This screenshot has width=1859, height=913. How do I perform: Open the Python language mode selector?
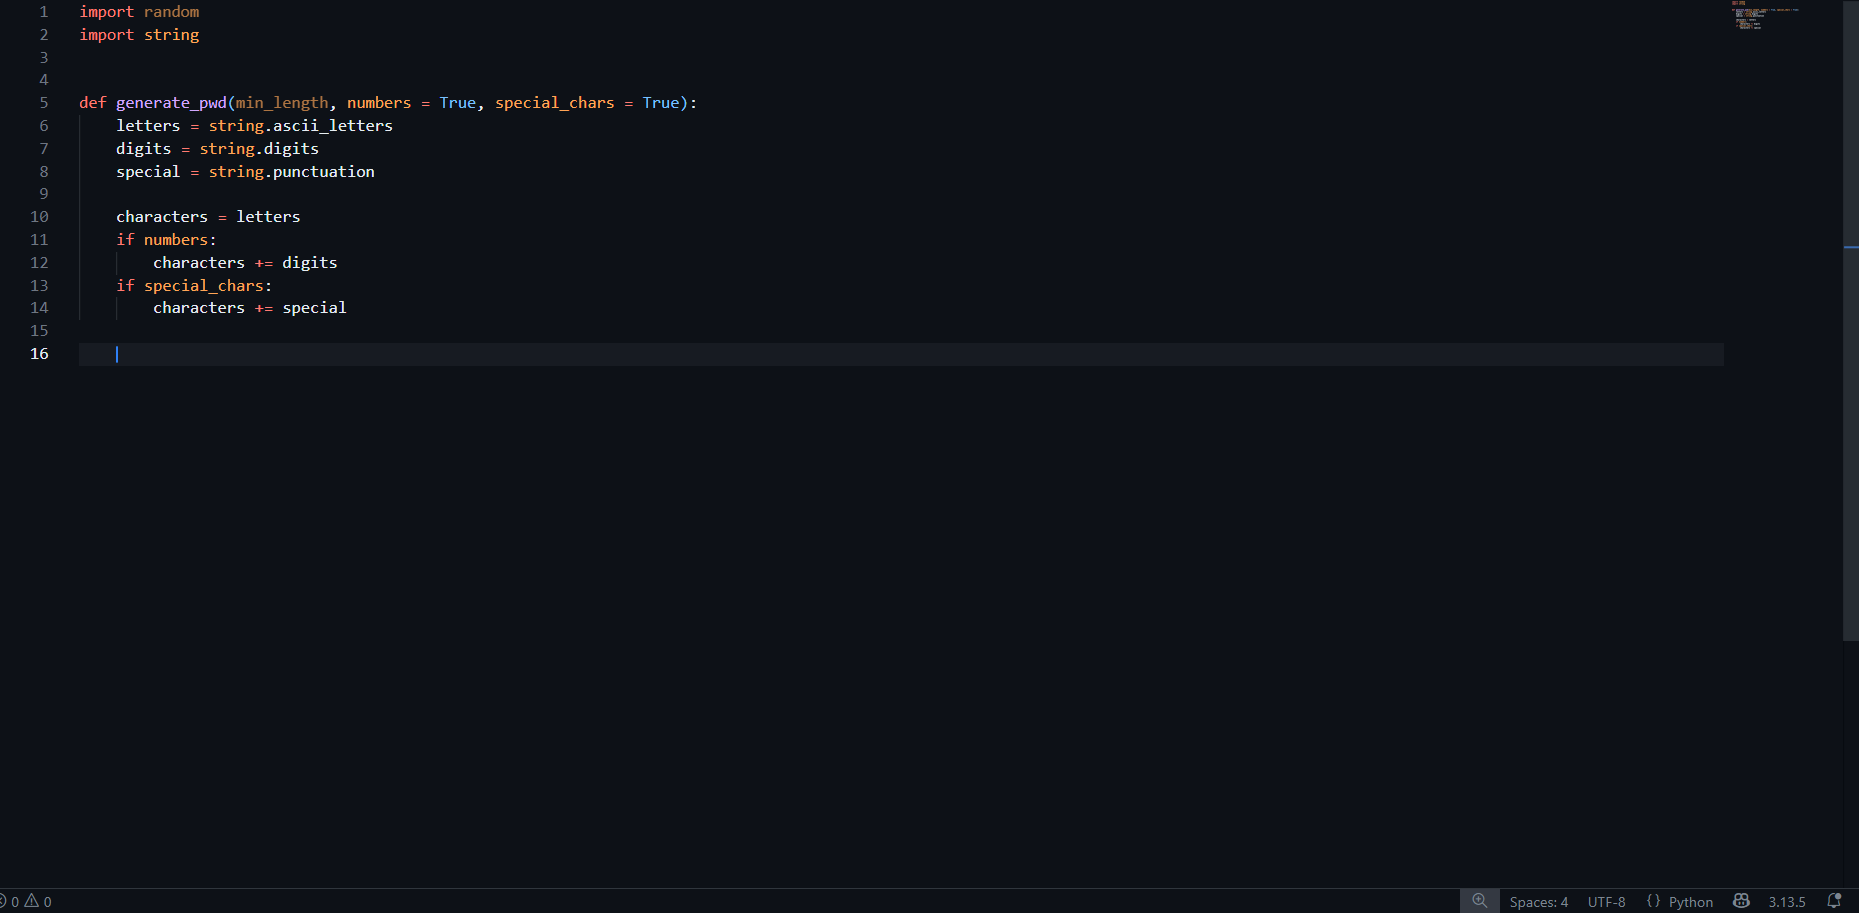point(1690,902)
